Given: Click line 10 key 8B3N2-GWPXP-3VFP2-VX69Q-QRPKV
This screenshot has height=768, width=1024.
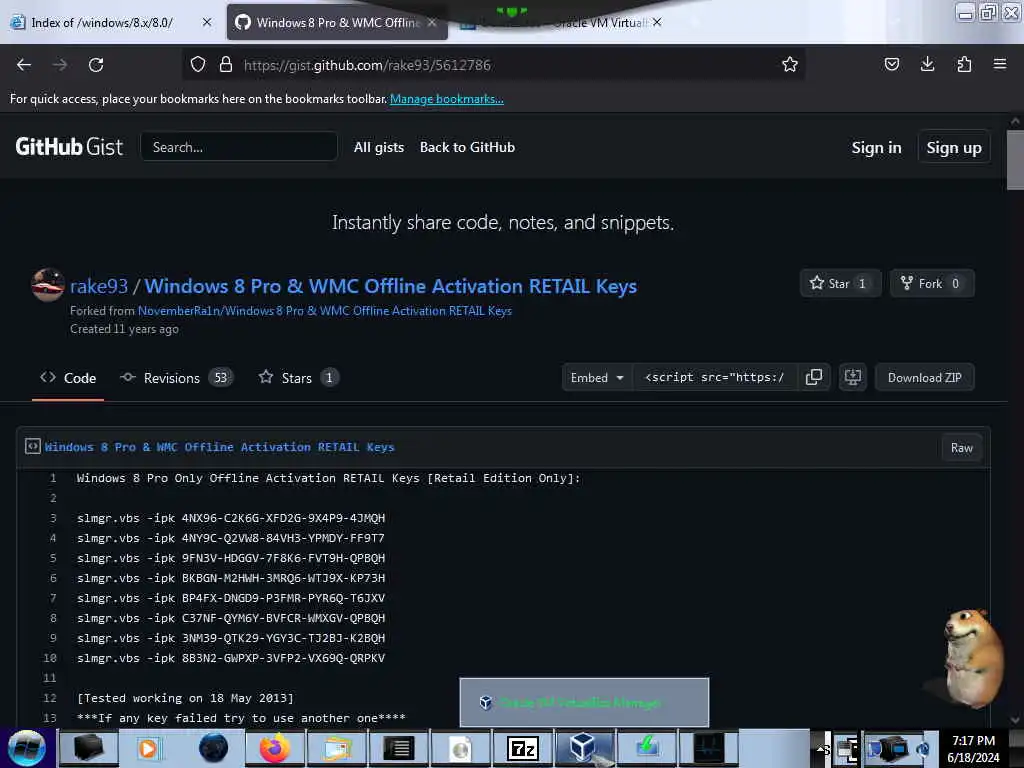Looking at the screenshot, I should (x=283, y=658).
